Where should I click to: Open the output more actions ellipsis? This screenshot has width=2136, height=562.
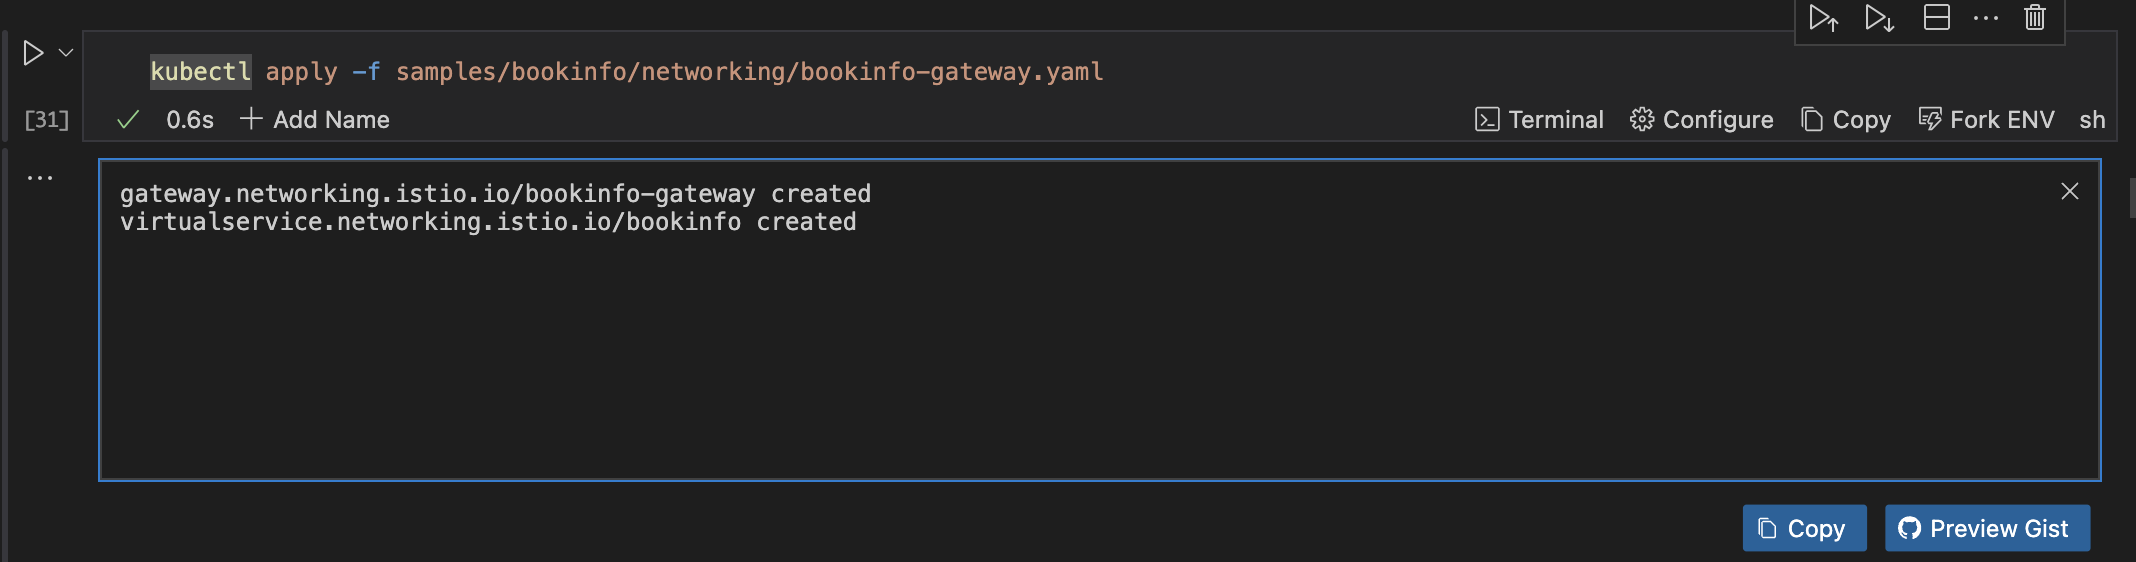(x=40, y=178)
